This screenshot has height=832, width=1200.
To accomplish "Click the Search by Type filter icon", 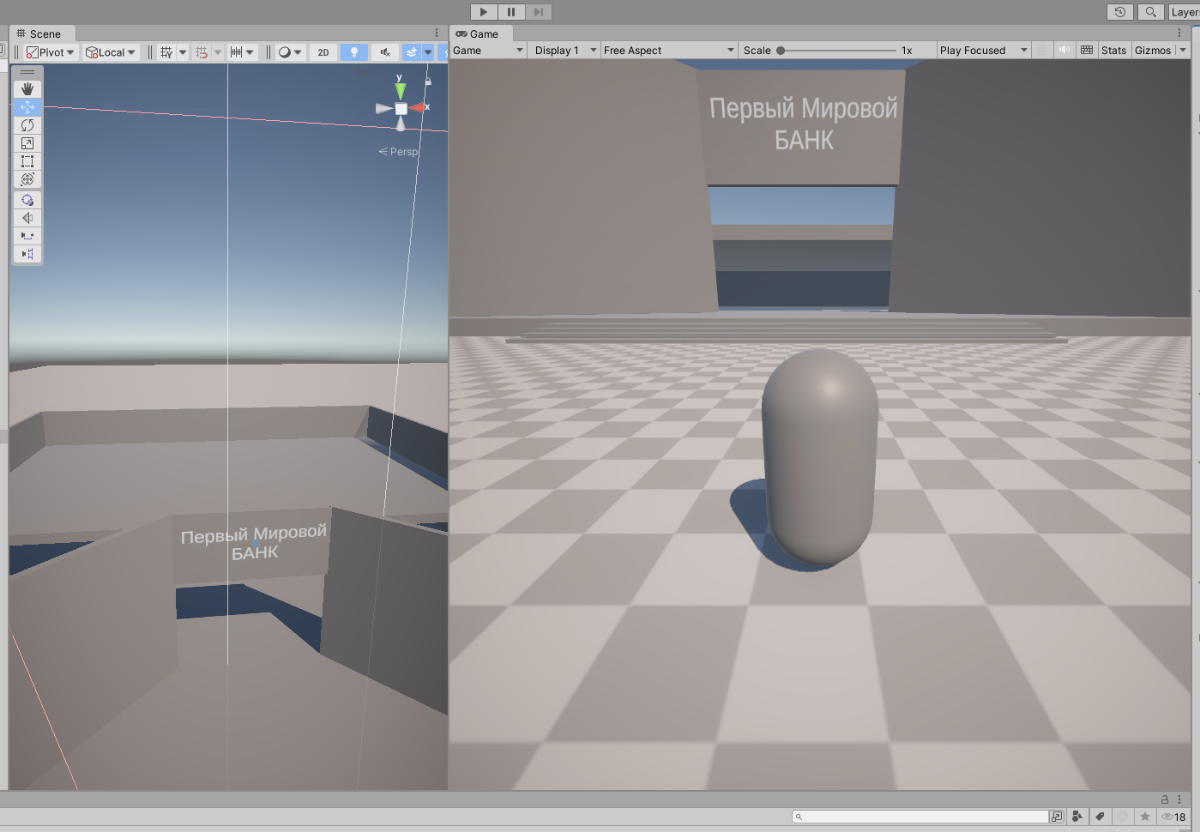I will click(1078, 817).
